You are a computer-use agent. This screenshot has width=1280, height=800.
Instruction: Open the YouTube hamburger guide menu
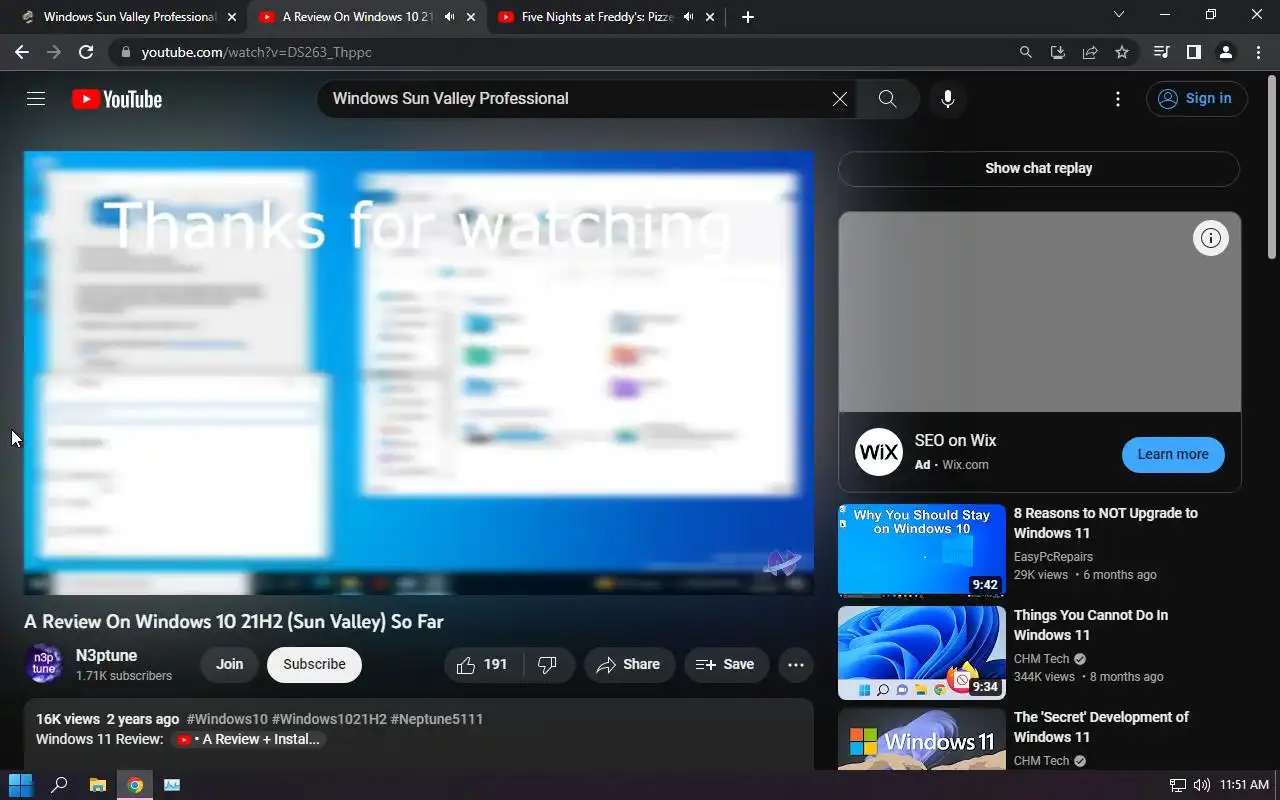tap(36, 99)
